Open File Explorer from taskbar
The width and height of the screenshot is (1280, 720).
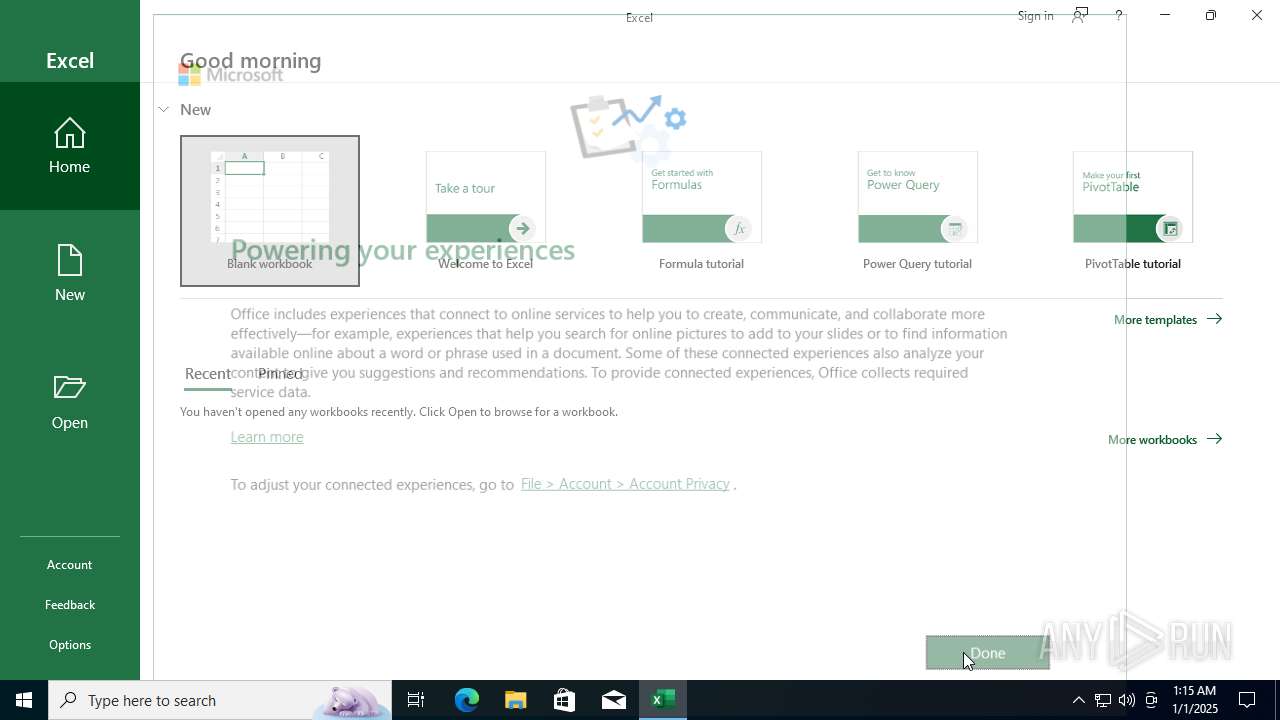pyautogui.click(x=516, y=700)
